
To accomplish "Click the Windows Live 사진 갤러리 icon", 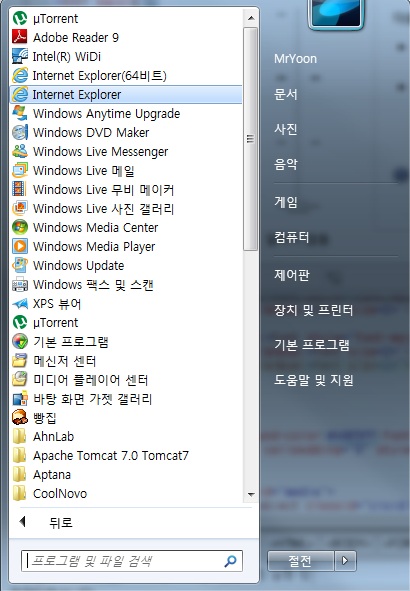I will (20, 208).
